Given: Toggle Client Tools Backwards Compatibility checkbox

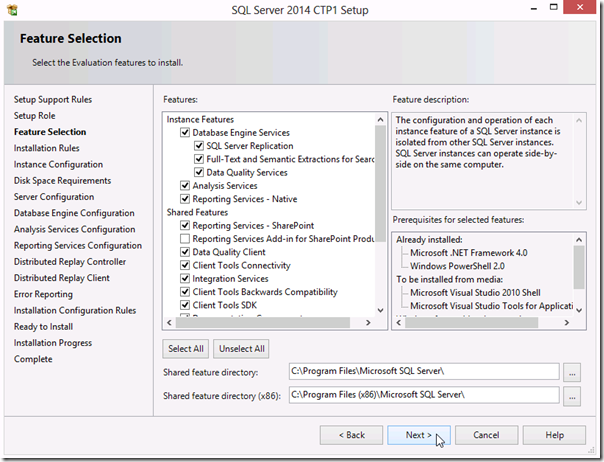Looking at the screenshot, I should pos(185,292).
